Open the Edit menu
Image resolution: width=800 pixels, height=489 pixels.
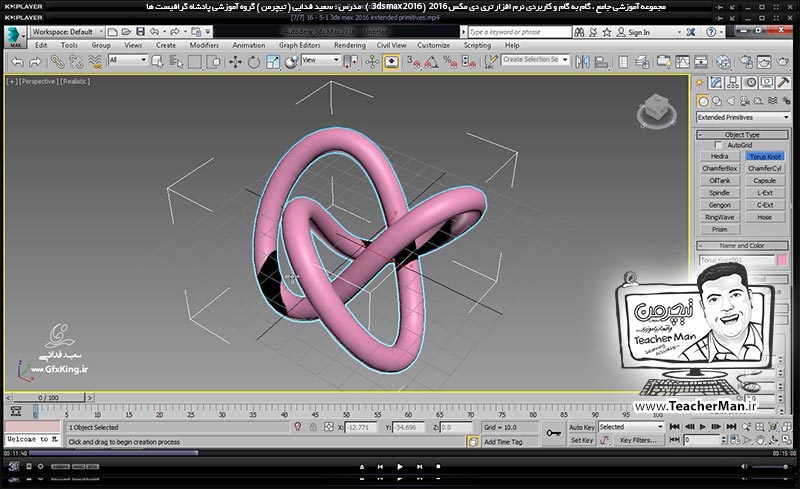(x=41, y=45)
